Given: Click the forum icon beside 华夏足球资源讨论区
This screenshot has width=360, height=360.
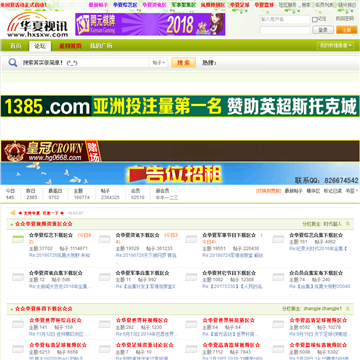Looking at the screenshot, I should coord(105,349).
